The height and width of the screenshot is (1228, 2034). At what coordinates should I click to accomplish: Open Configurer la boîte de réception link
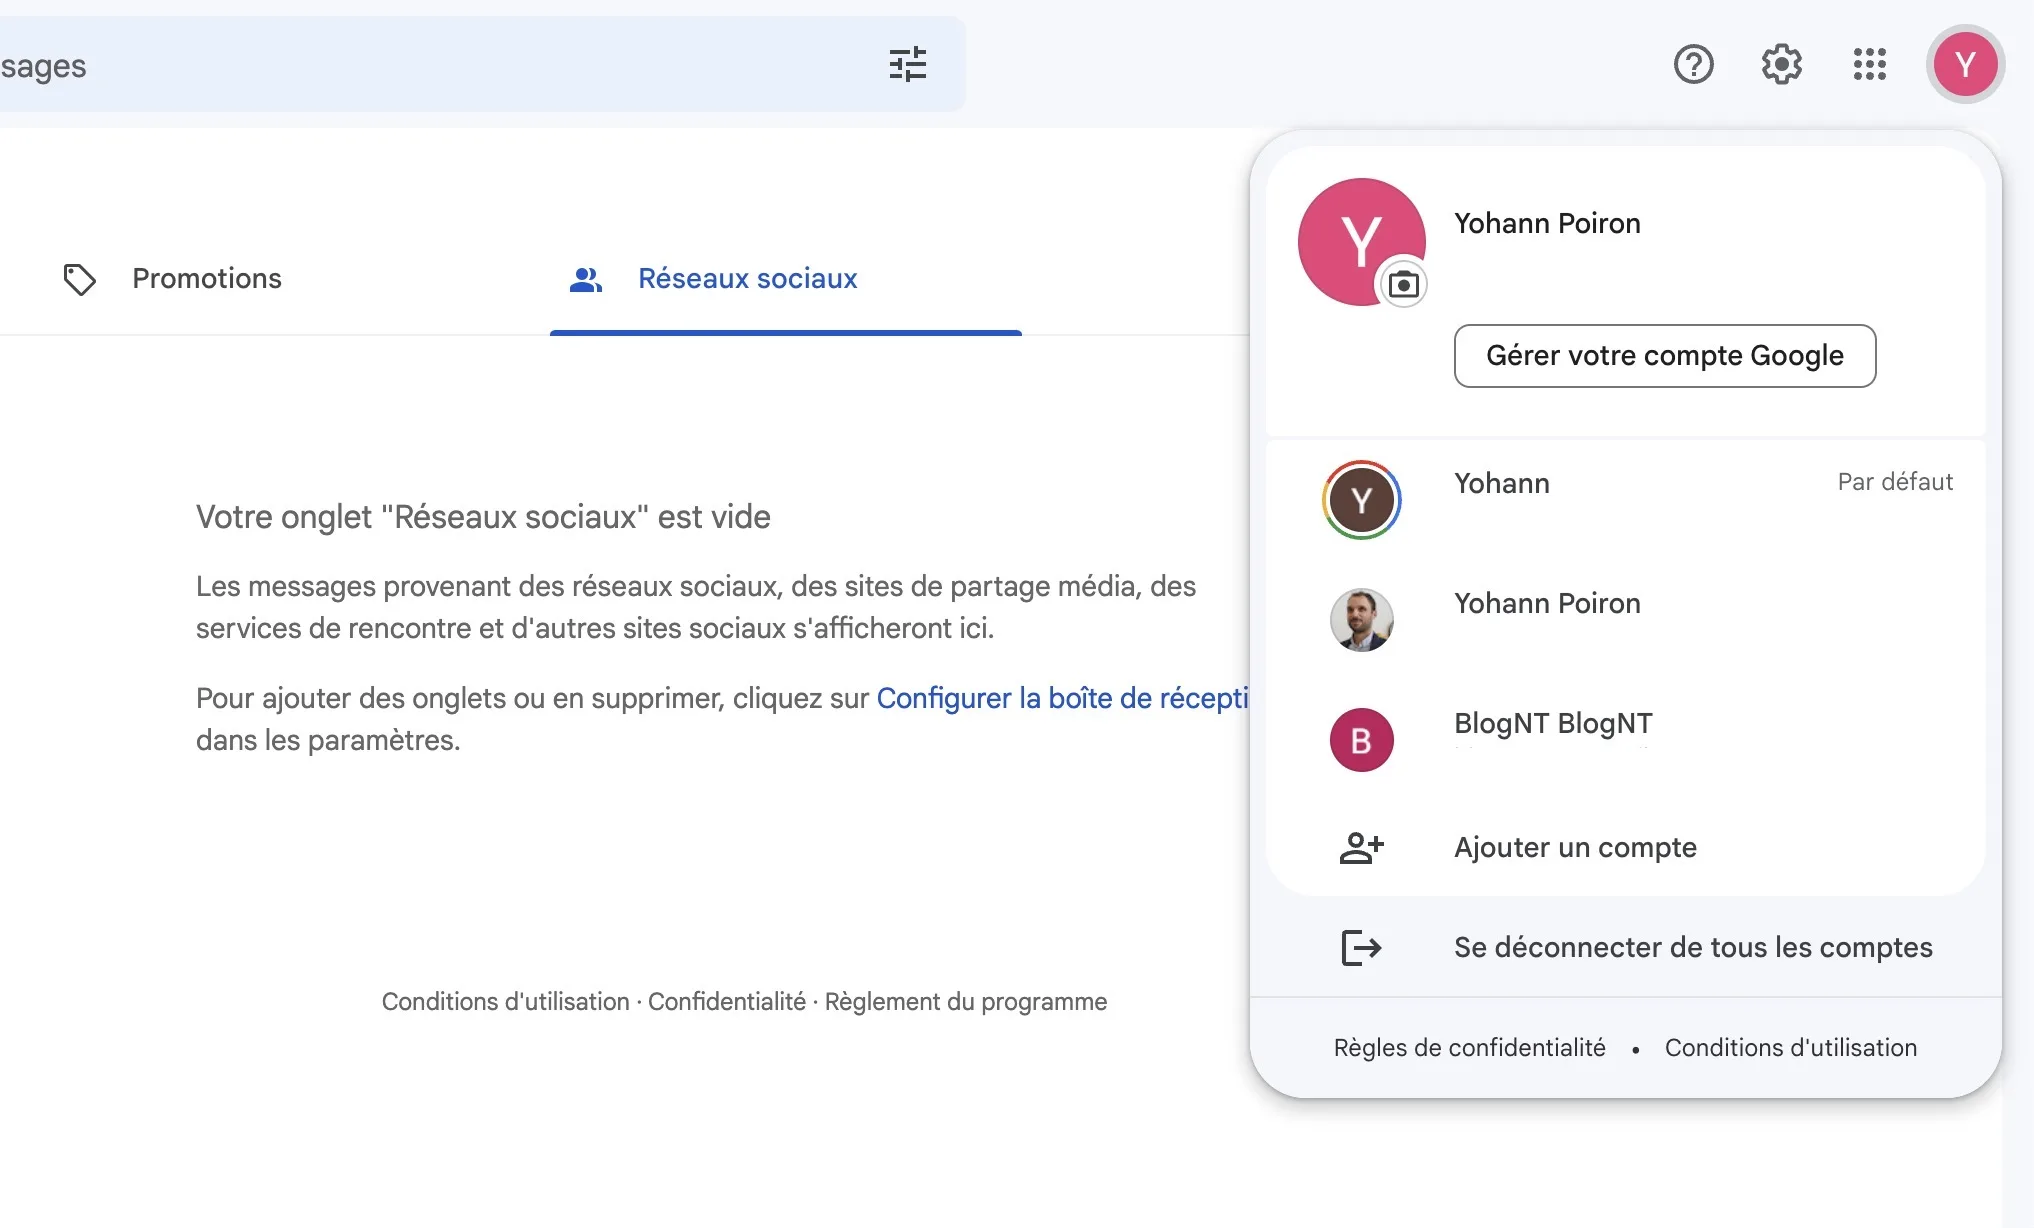click(1061, 698)
